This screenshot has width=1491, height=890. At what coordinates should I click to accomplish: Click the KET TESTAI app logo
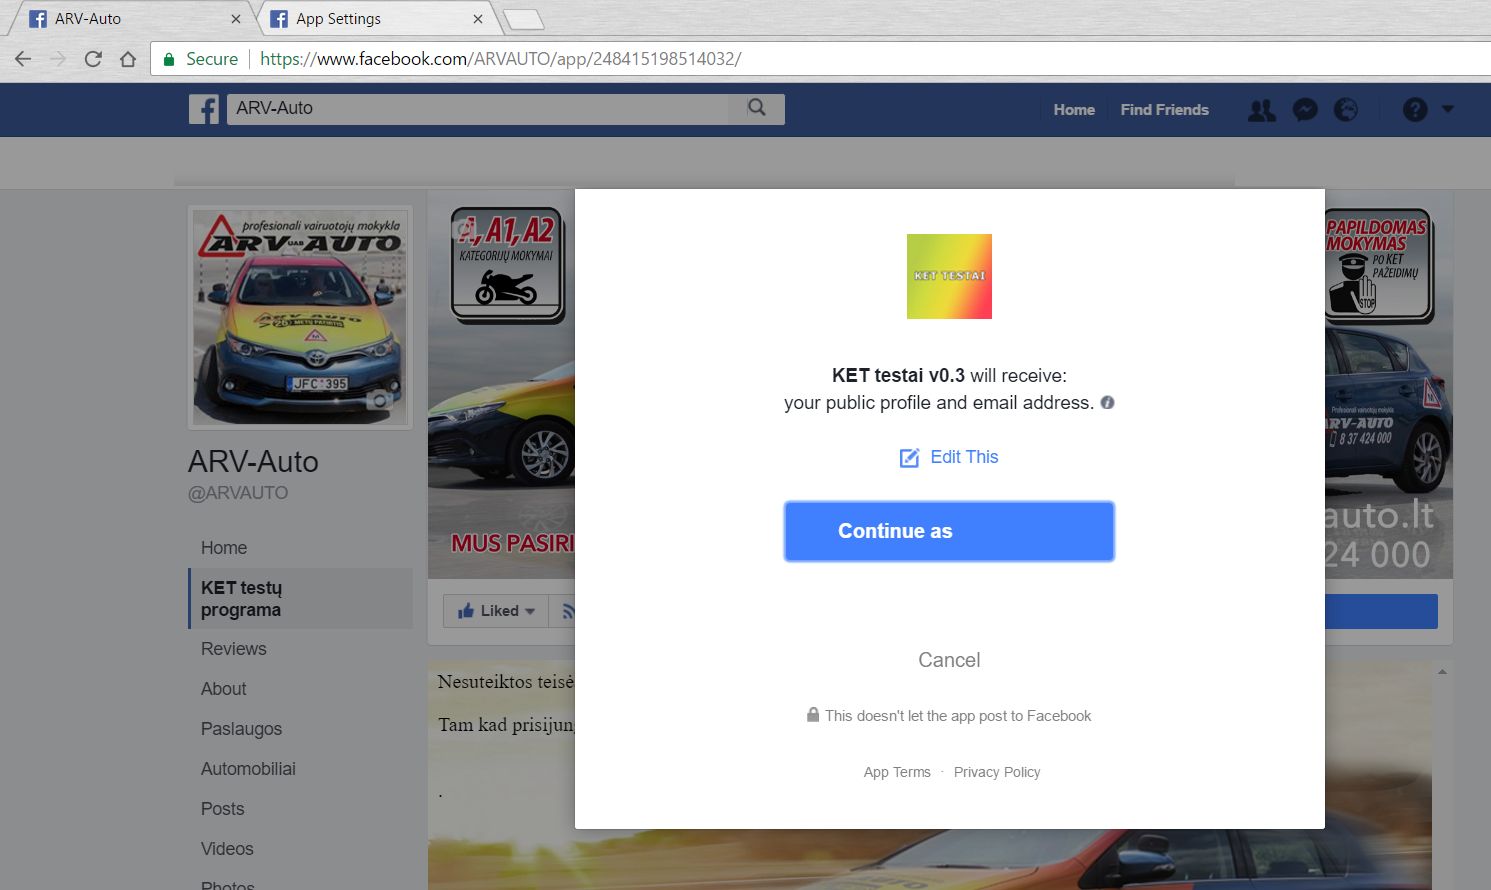coord(949,277)
